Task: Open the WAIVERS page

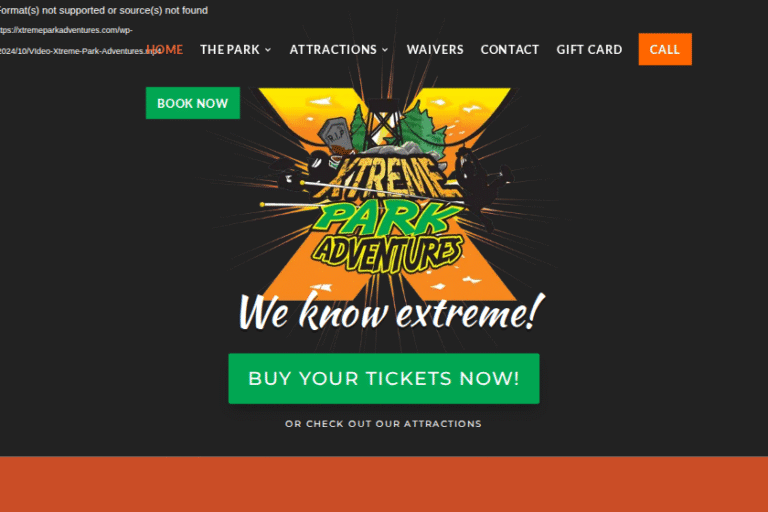Action: (x=435, y=49)
